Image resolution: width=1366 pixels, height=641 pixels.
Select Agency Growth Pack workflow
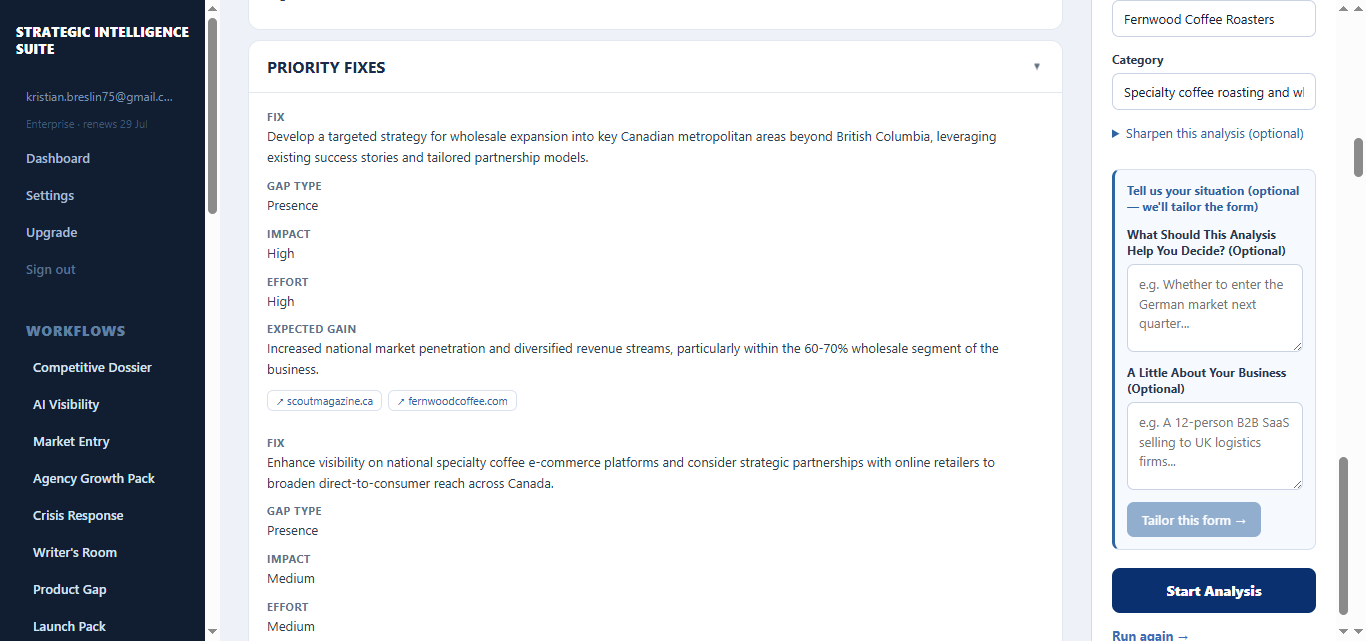[94, 478]
